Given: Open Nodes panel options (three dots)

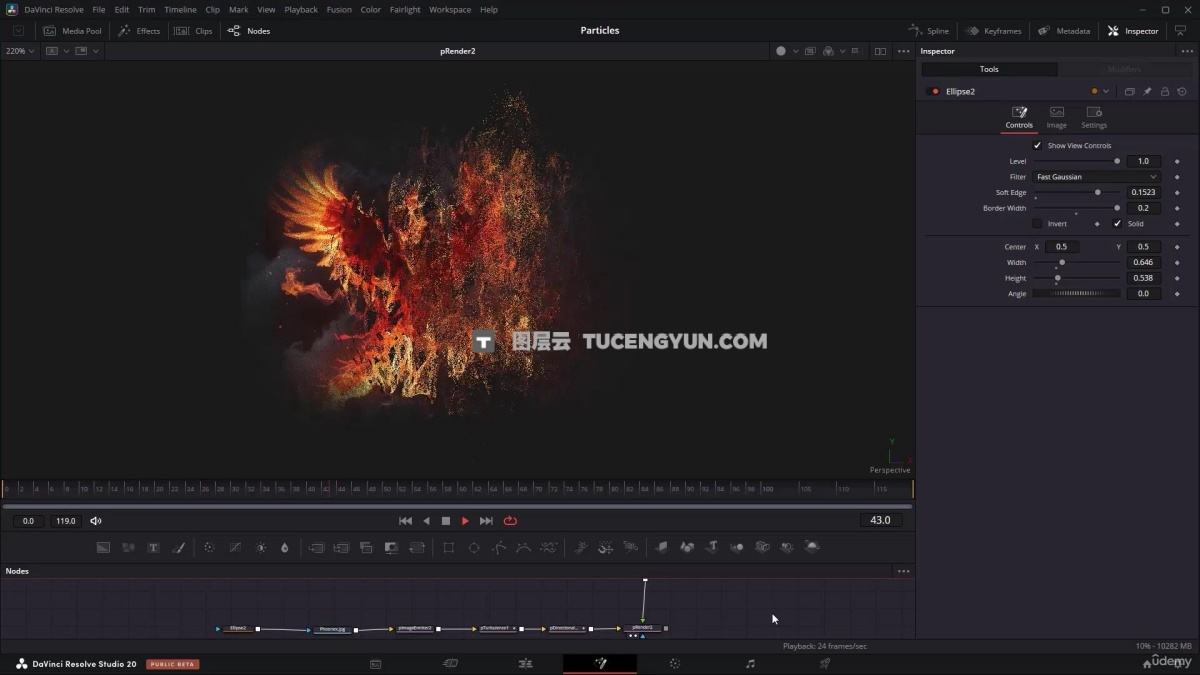Looking at the screenshot, I should pyautogui.click(x=904, y=571).
